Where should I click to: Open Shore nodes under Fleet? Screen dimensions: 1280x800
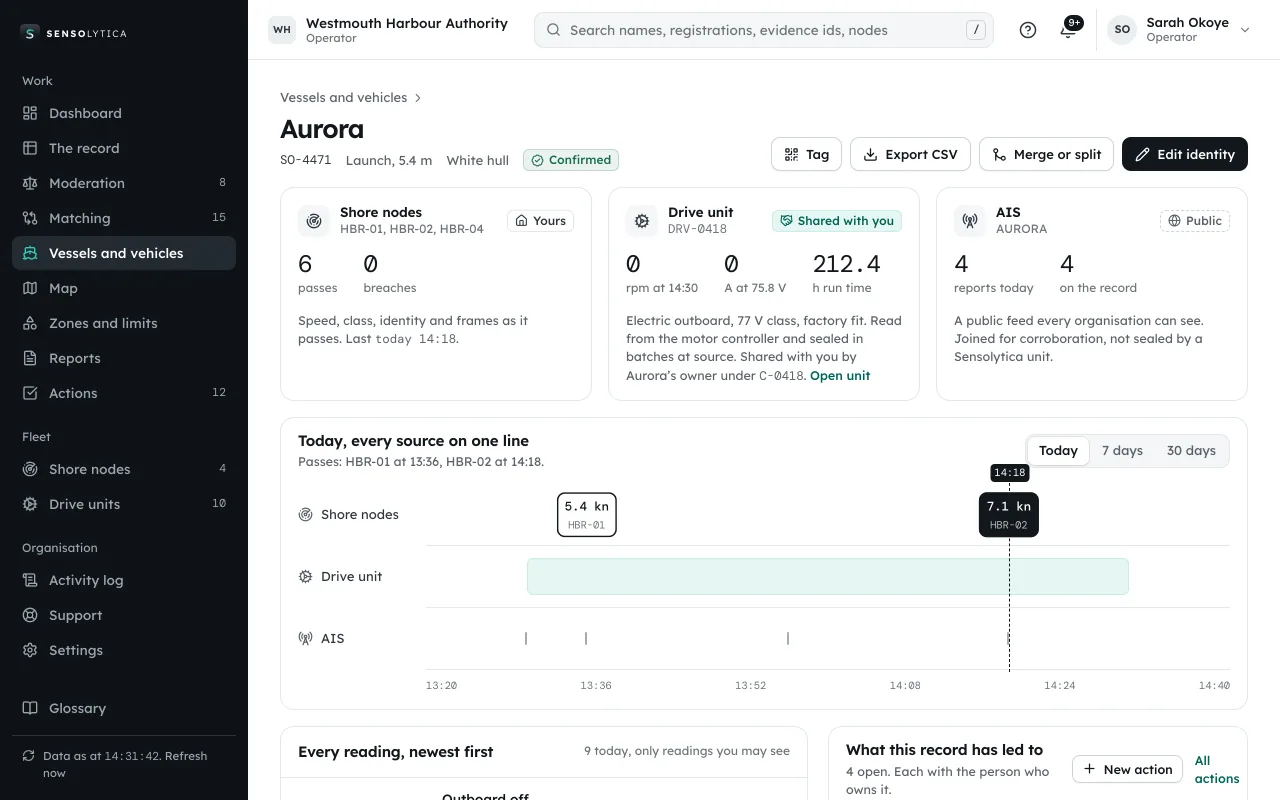click(x=124, y=469)
